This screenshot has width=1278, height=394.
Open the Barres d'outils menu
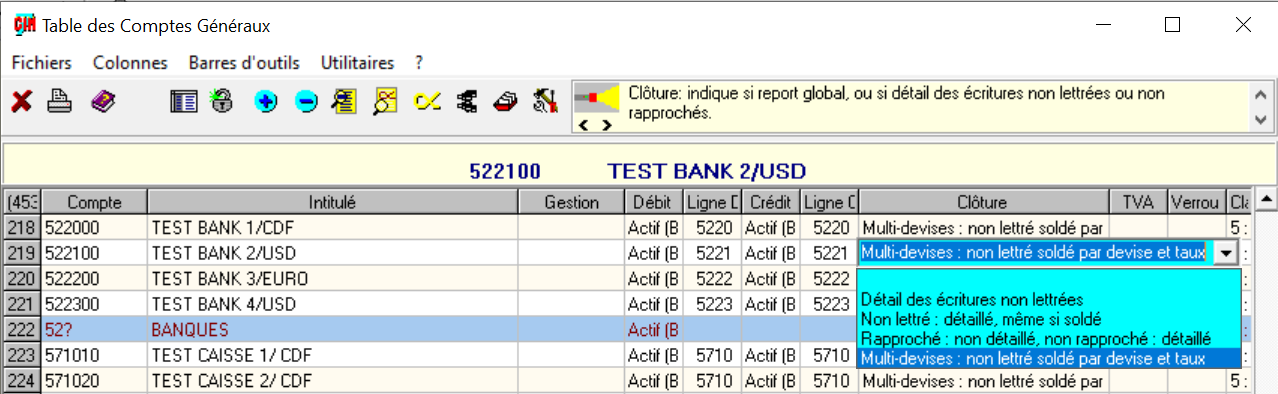click(x=244, y=62)
